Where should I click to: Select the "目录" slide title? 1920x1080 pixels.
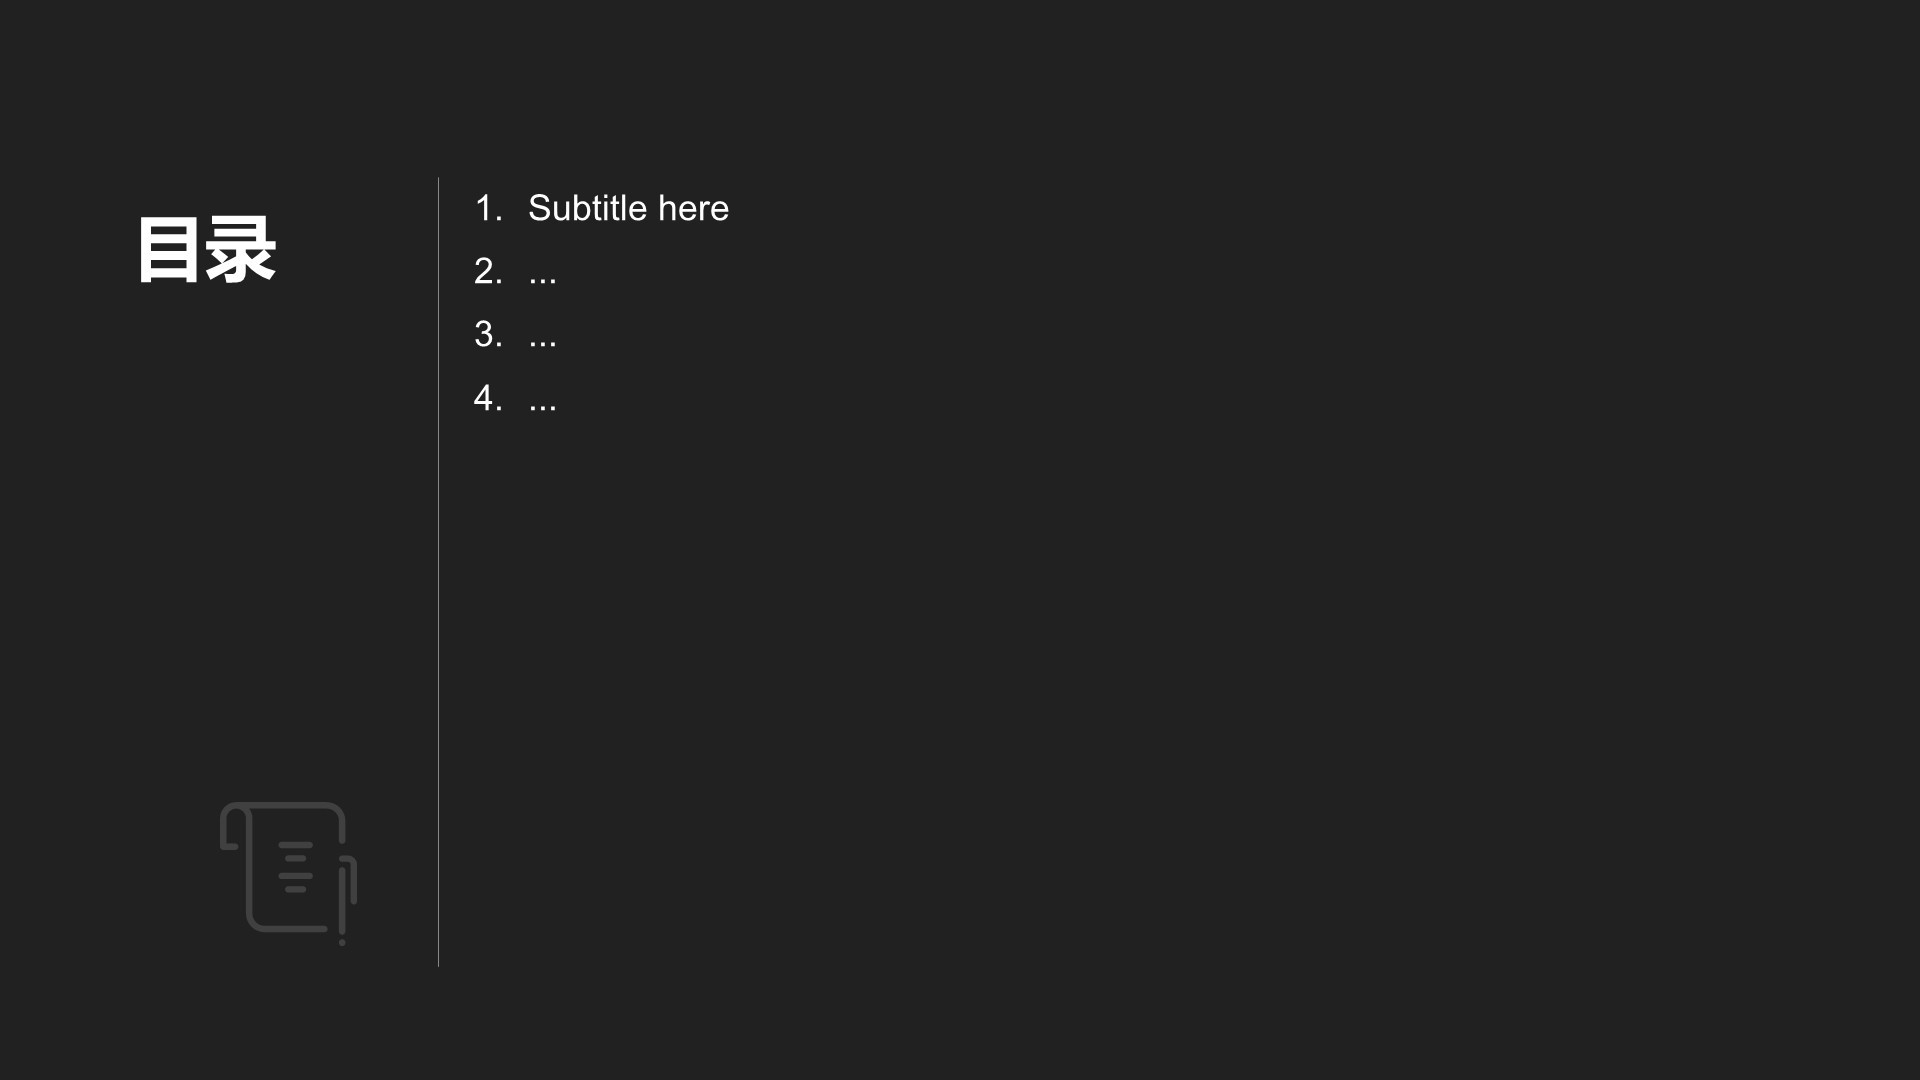206,250
